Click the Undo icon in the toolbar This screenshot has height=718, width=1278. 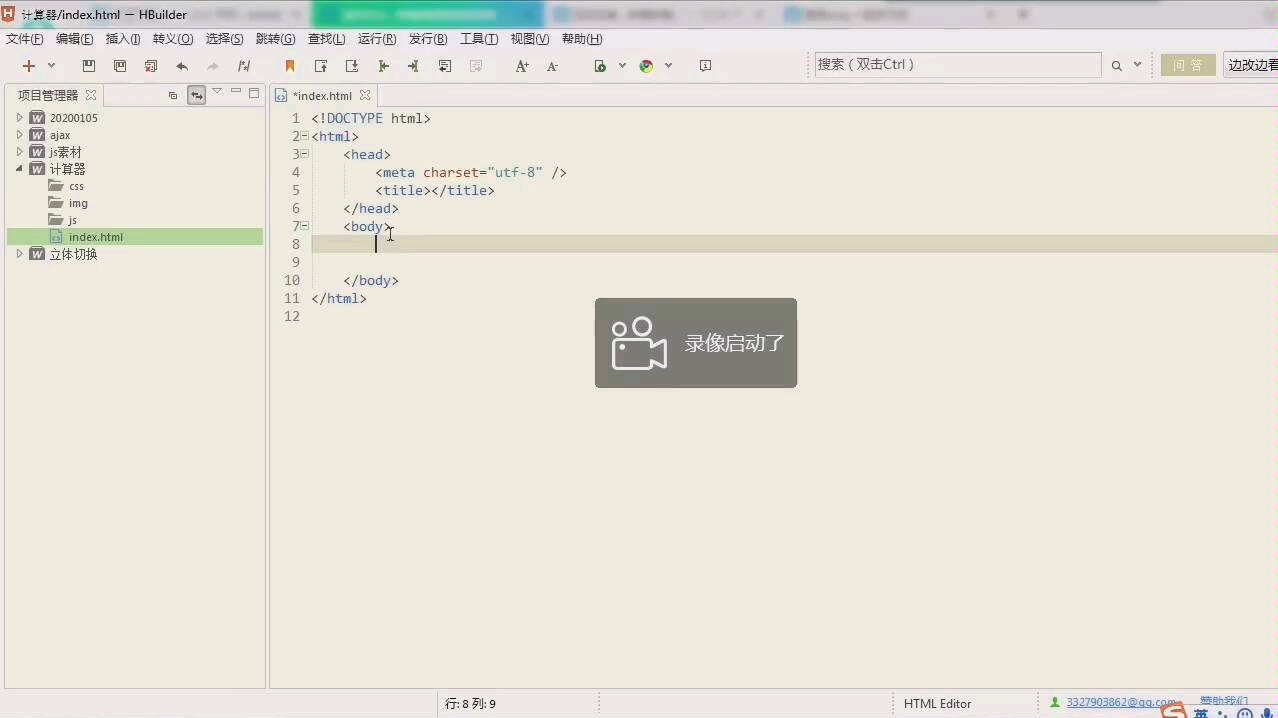pos(182,64)
